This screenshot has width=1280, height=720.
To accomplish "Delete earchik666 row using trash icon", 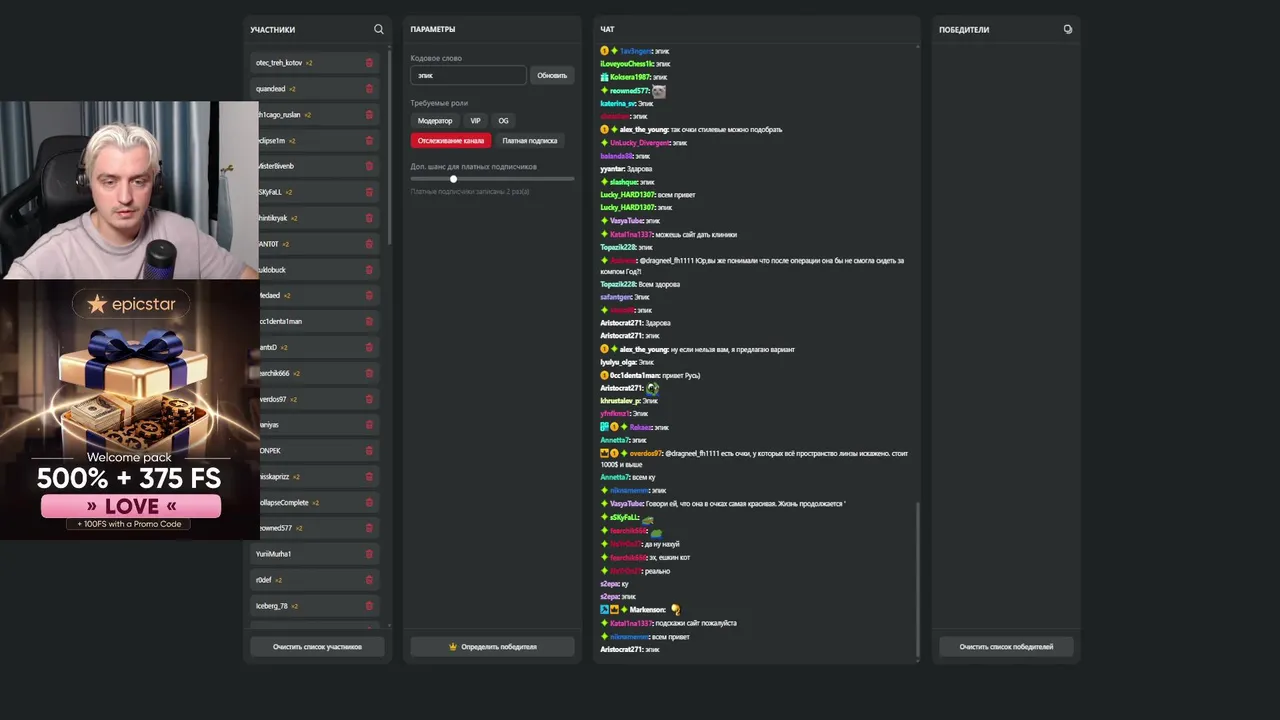I will [369, 373].
